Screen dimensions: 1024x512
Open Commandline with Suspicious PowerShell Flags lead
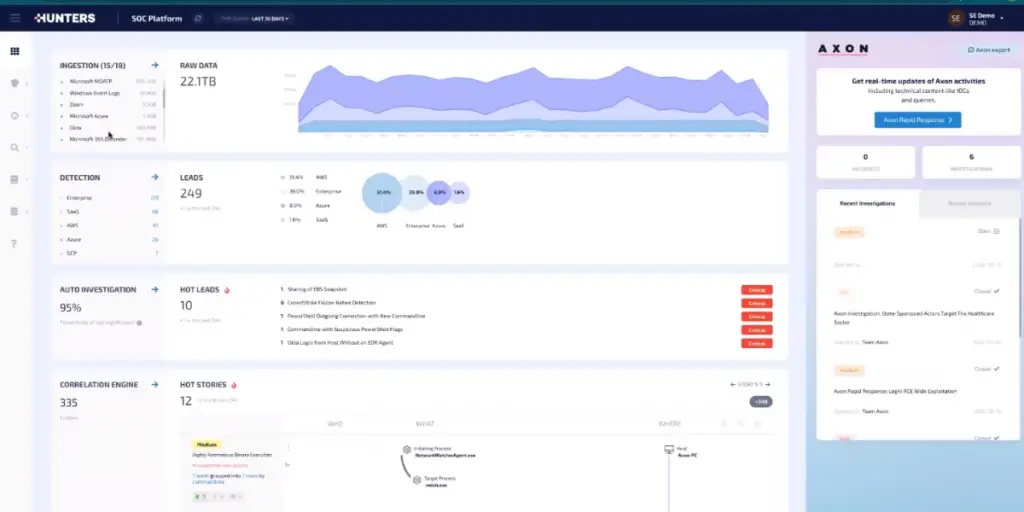coord(342,329)
